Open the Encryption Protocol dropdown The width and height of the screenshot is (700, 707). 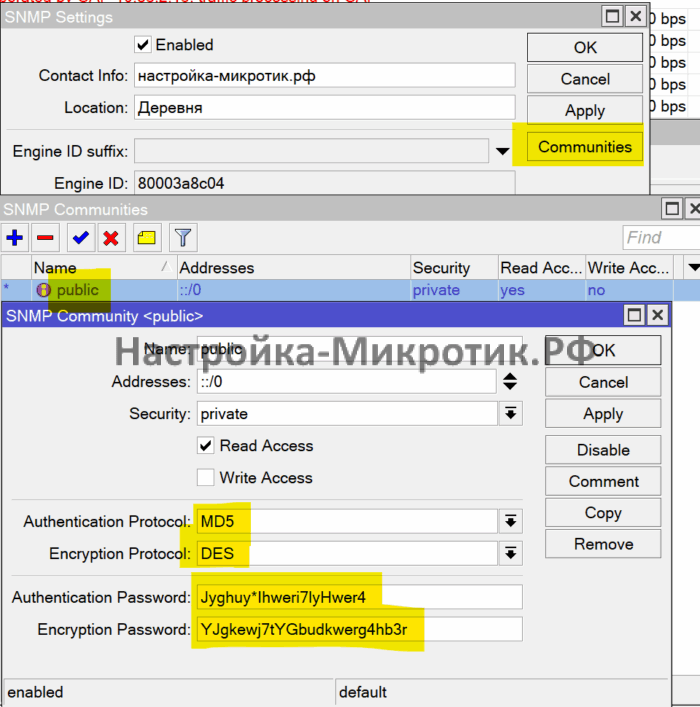[511, 553]
